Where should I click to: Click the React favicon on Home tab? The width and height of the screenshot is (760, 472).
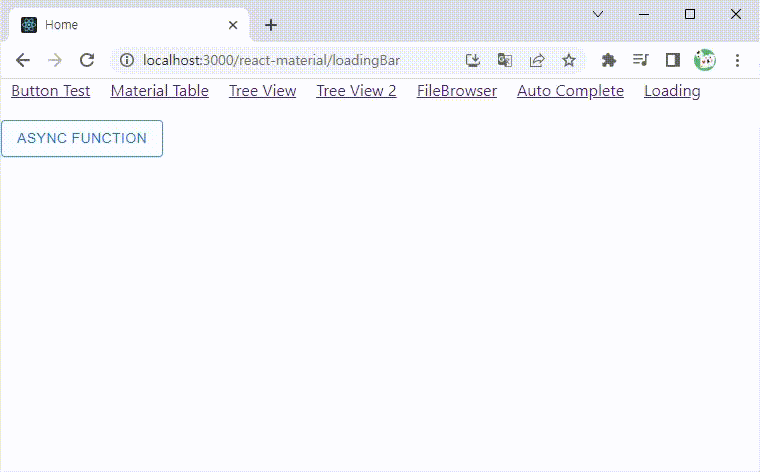click(x=29, y=25)
